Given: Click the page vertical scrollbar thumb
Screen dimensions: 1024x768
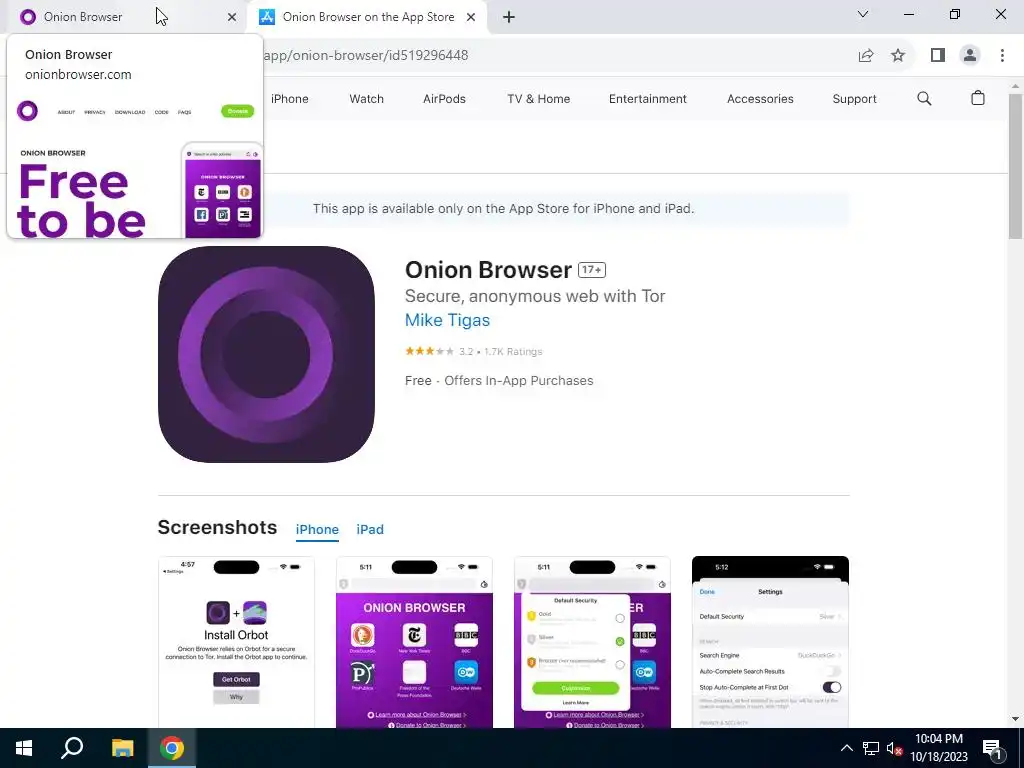Looking at the screenshot, I should [x=1016, y=167].
